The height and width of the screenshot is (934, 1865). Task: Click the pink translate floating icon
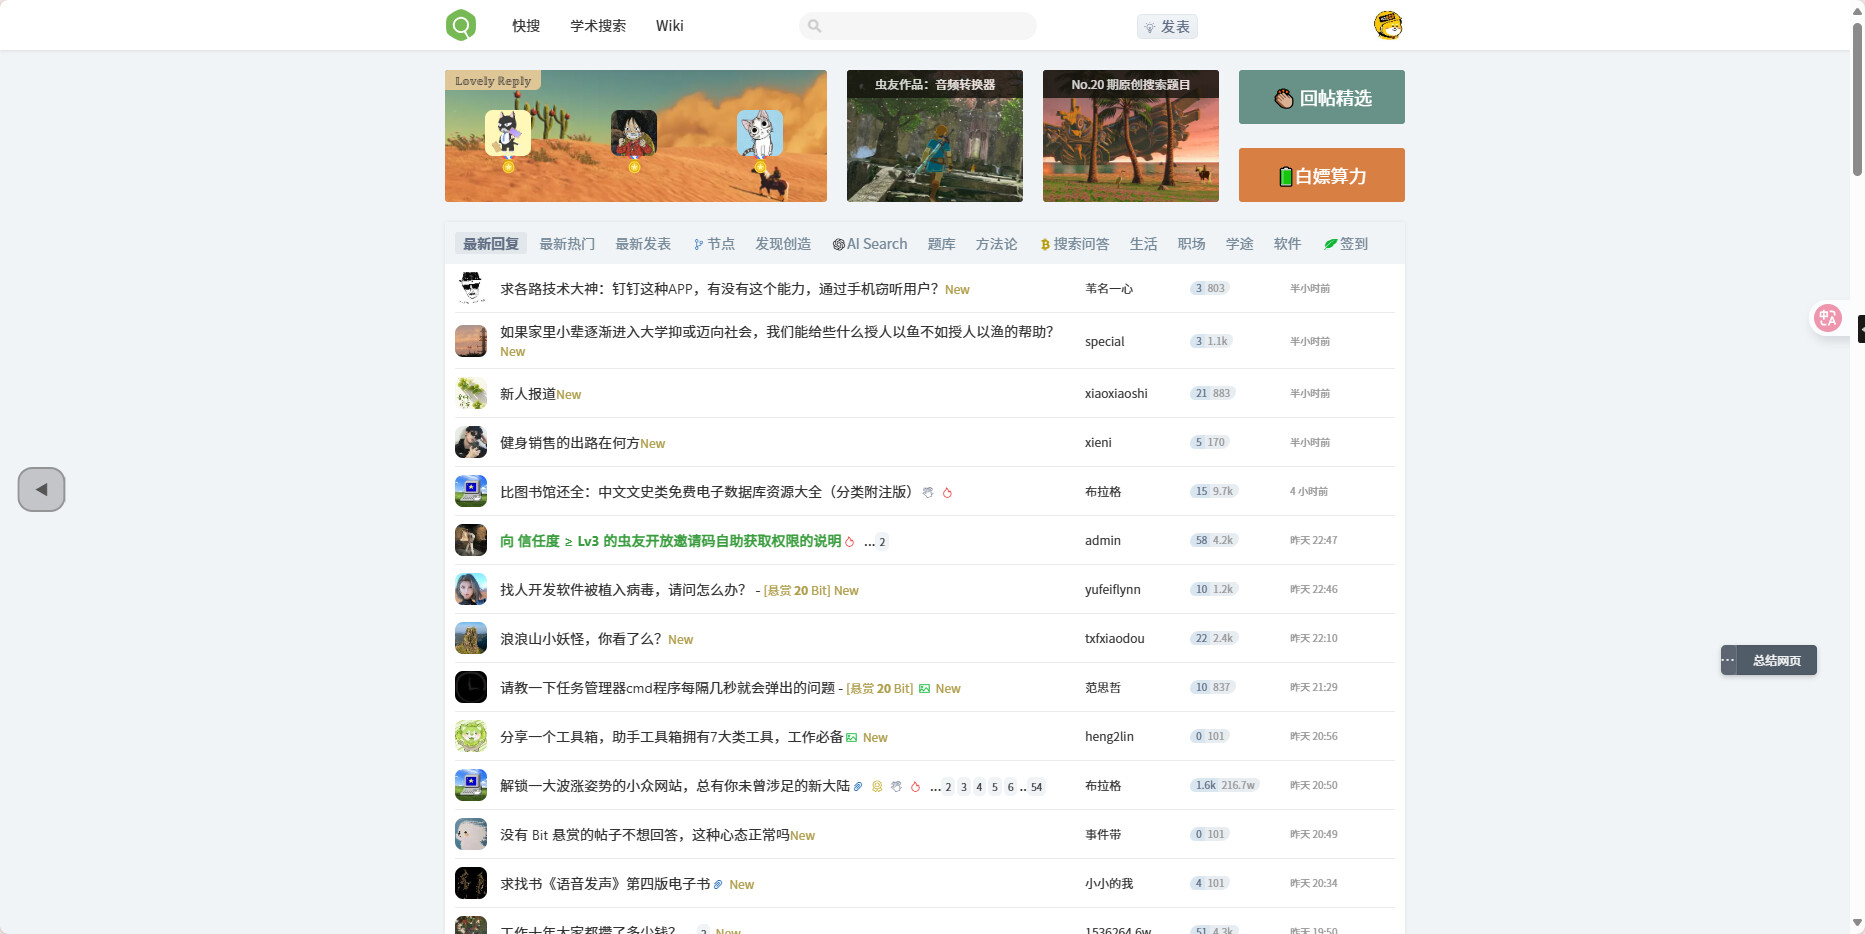[x=1828, y=318]
